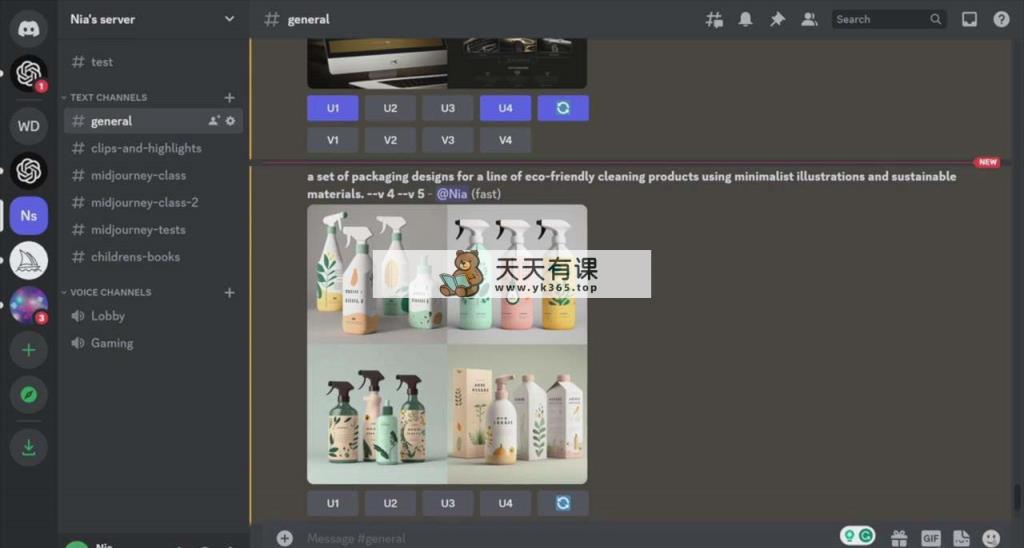Open Discord home direct messages

(28, 29)
